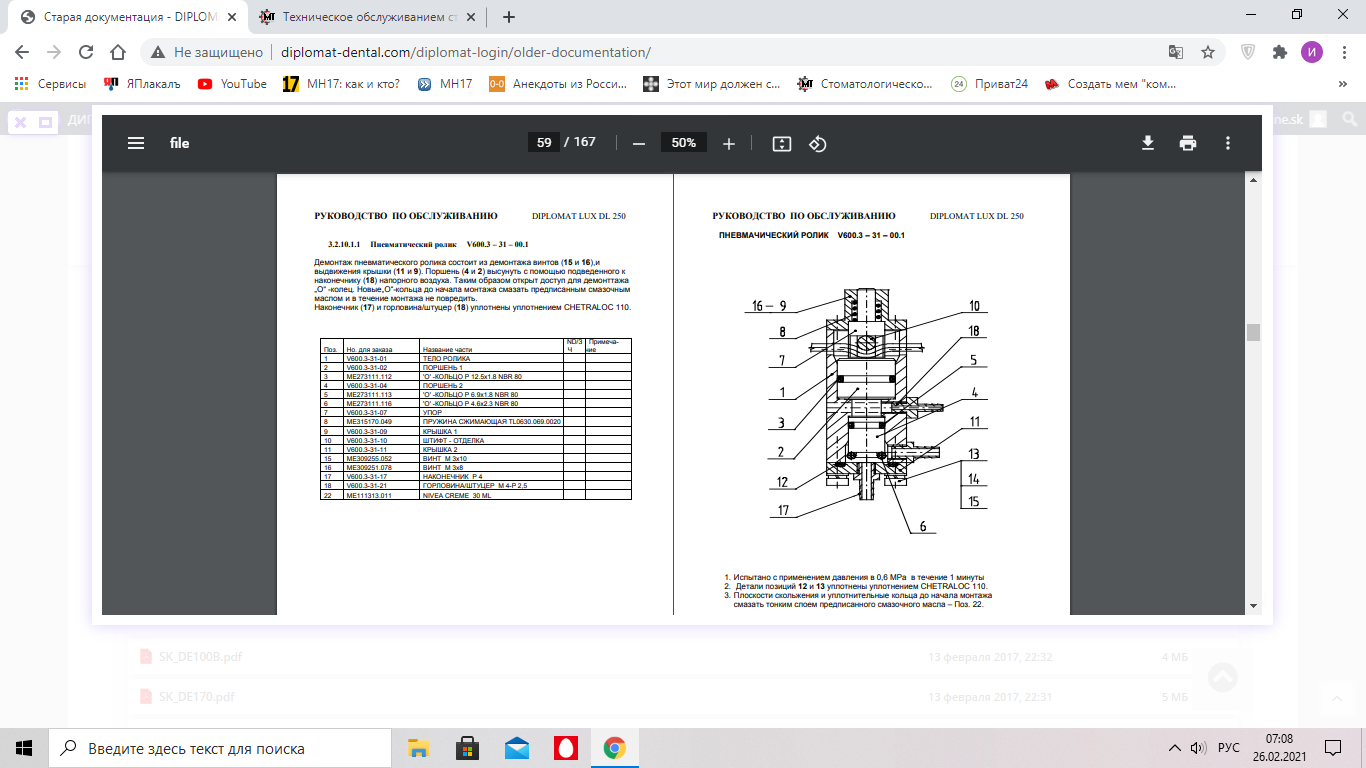Open the Chrome extensions puzzle icon
Screen dimensions: 1366x768
click(1279, 52)
